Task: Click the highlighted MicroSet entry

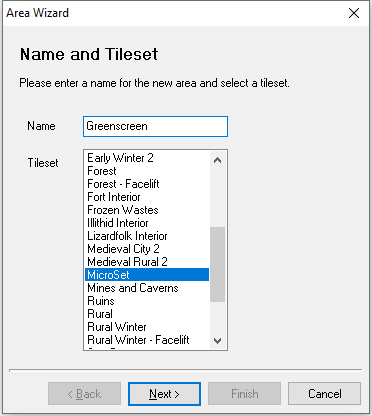Action: (147, 275)
